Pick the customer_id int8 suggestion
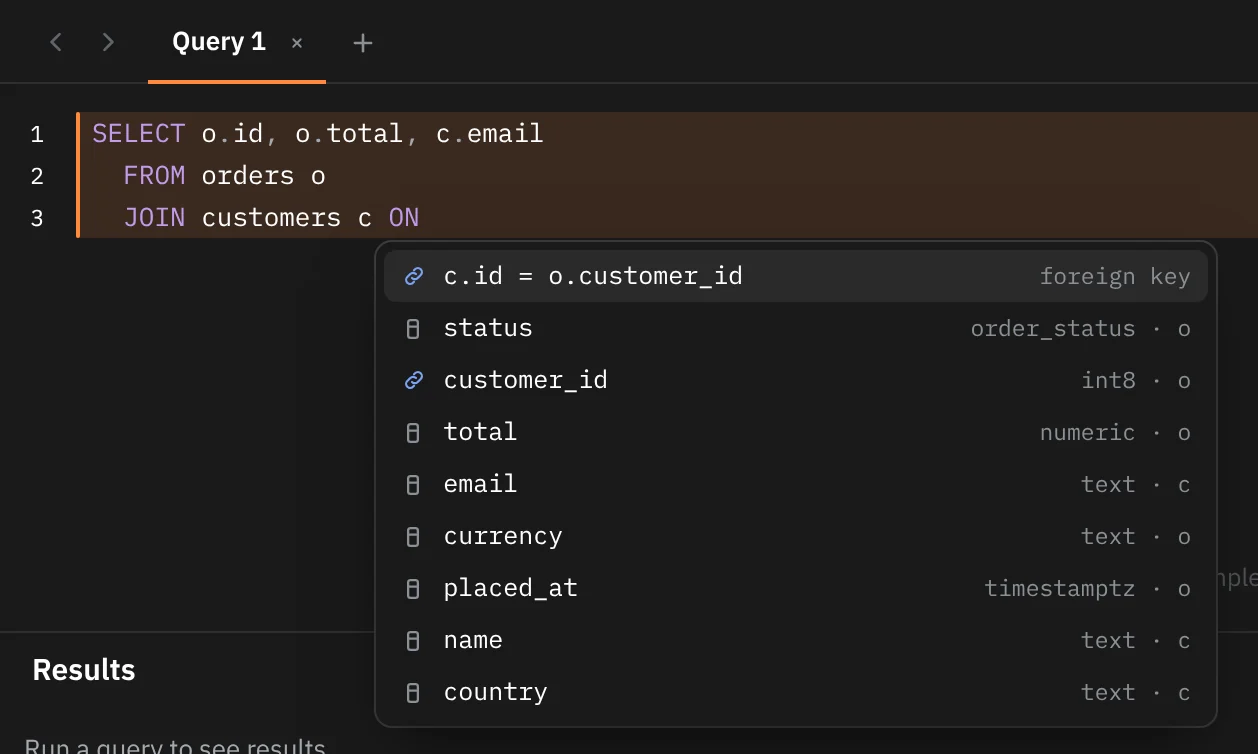 point(796,380)
